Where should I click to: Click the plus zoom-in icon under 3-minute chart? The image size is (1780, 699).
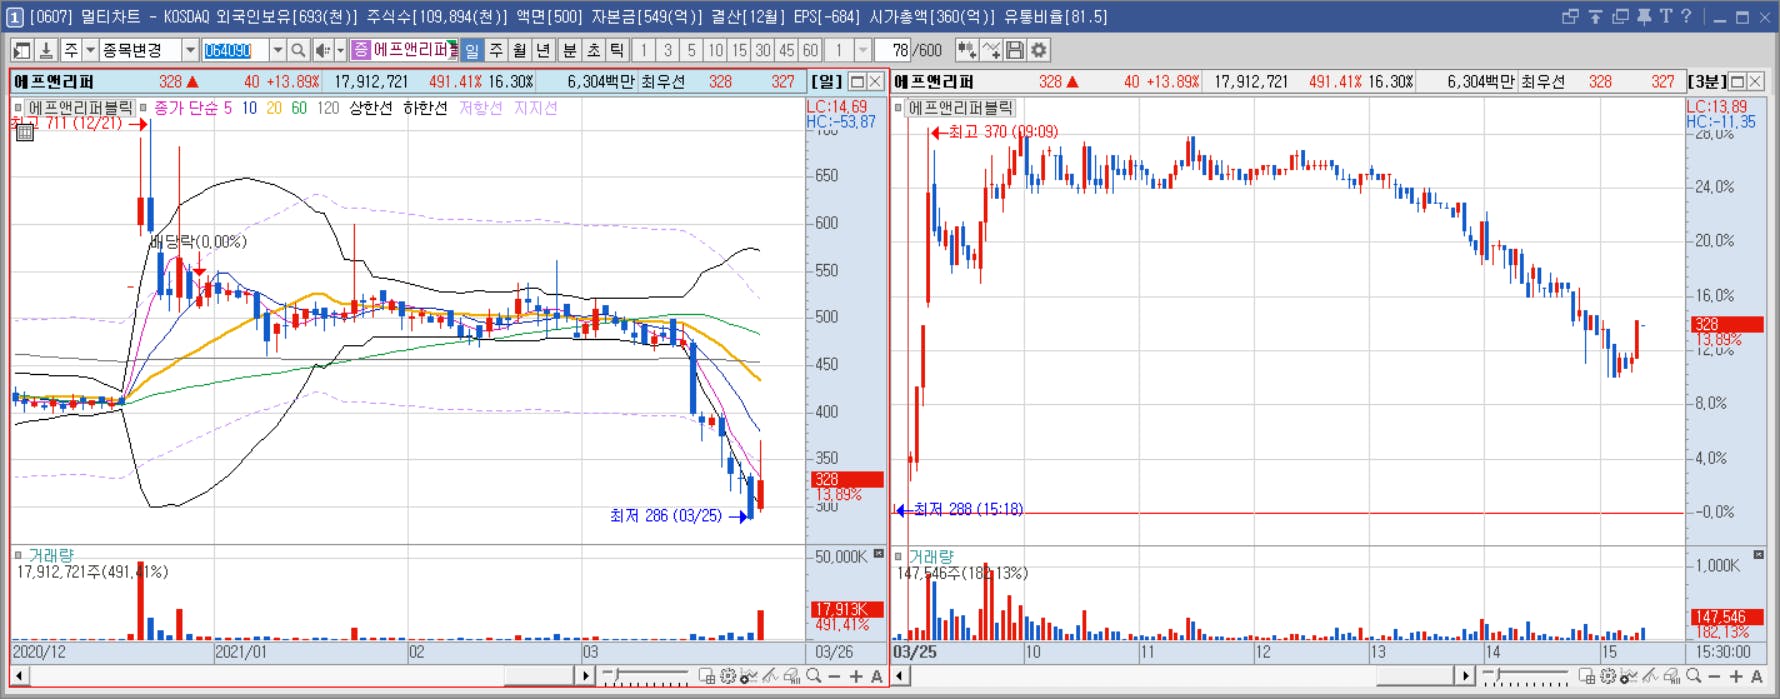tap(1736, 677)
